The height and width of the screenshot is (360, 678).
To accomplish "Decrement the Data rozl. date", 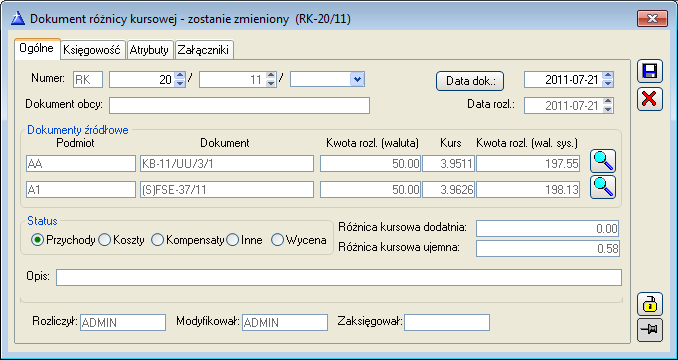I will click(x=608, y=109).
